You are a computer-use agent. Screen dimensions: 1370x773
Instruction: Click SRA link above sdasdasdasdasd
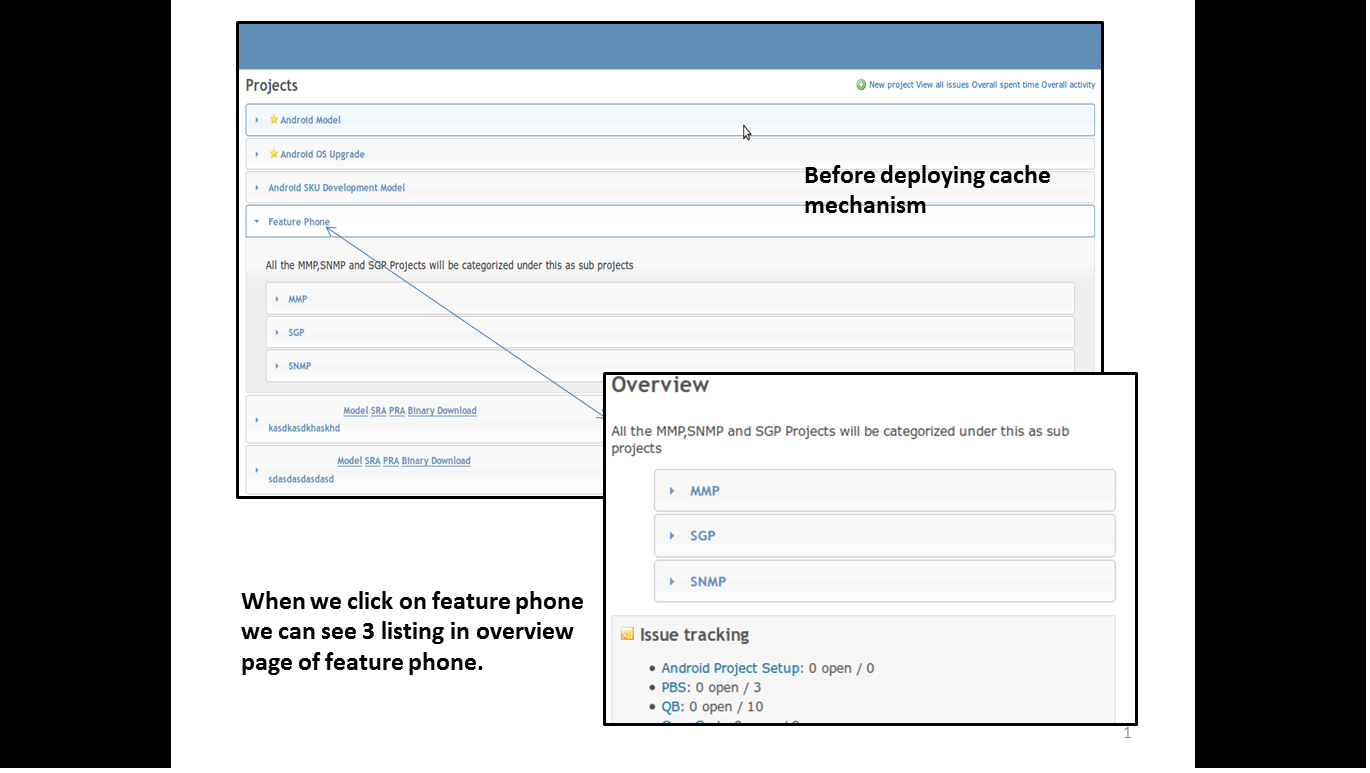373,461
